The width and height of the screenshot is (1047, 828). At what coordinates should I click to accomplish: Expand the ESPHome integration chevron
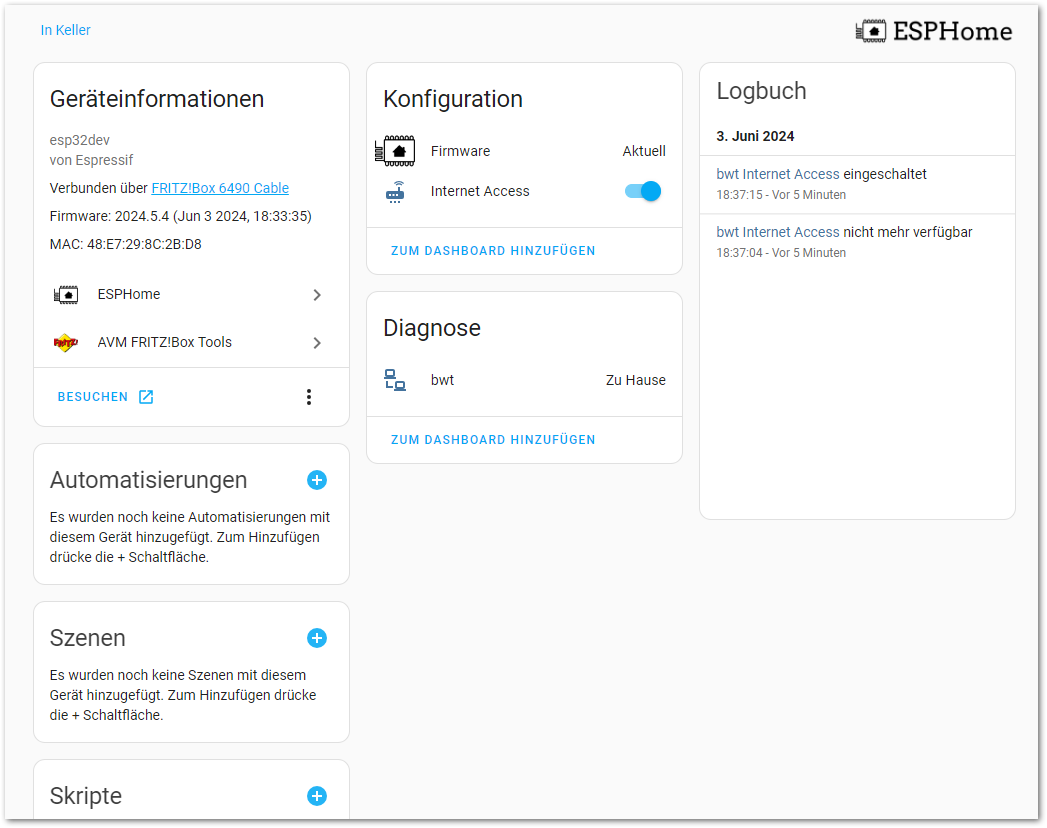point(317,295)
